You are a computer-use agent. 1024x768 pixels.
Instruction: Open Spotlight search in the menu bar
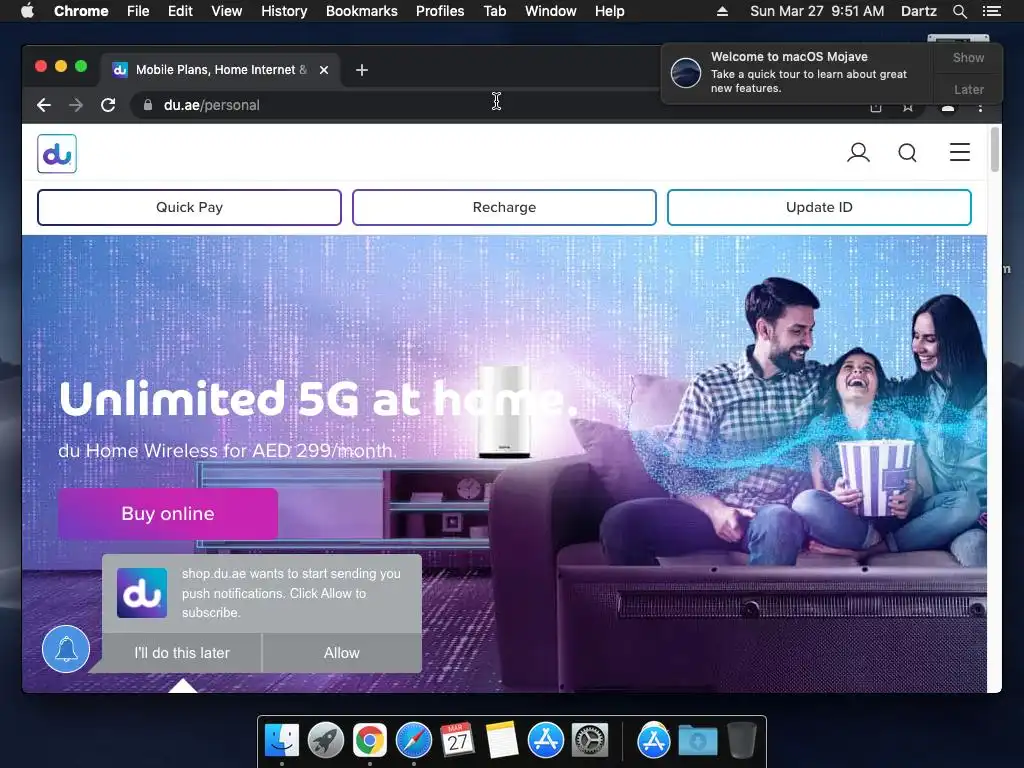coord(959,11)
